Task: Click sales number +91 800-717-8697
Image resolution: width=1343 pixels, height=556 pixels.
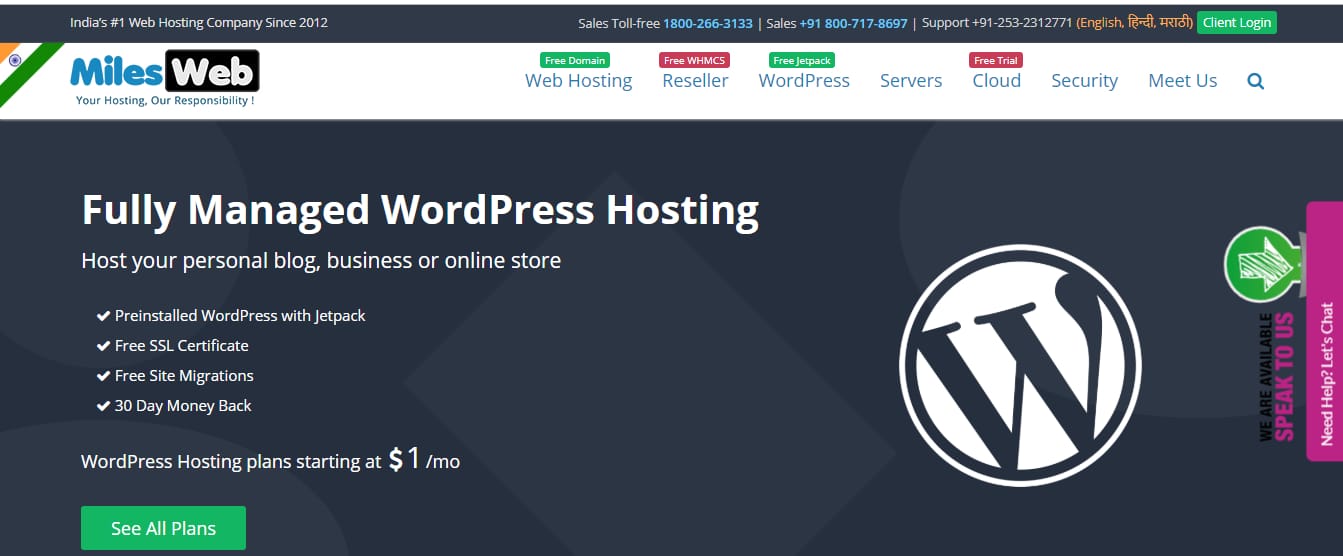Action: (853, 23)
